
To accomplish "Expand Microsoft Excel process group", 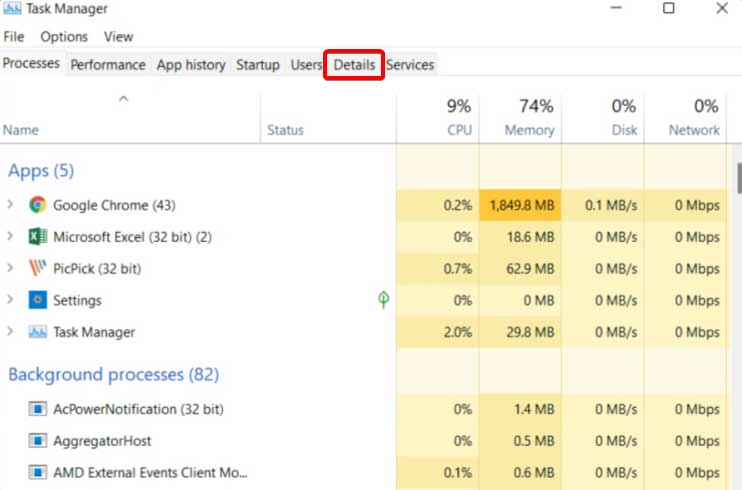I will [10, 236].
